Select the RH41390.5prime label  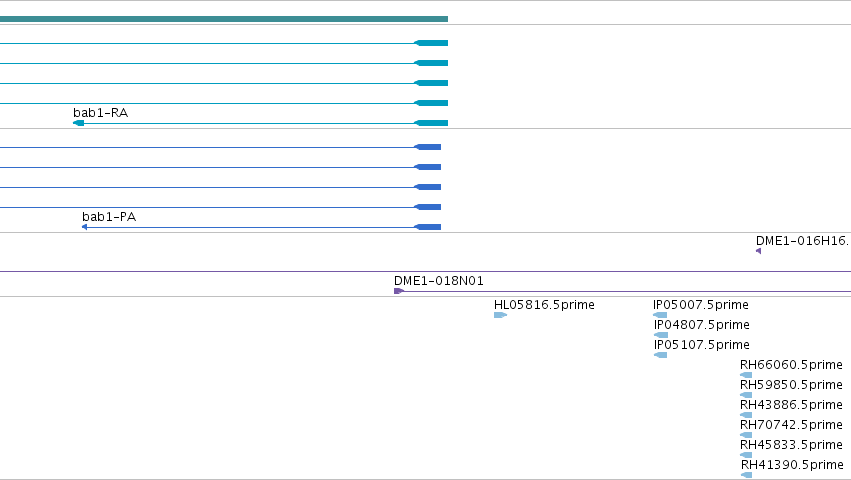point(792,465)
